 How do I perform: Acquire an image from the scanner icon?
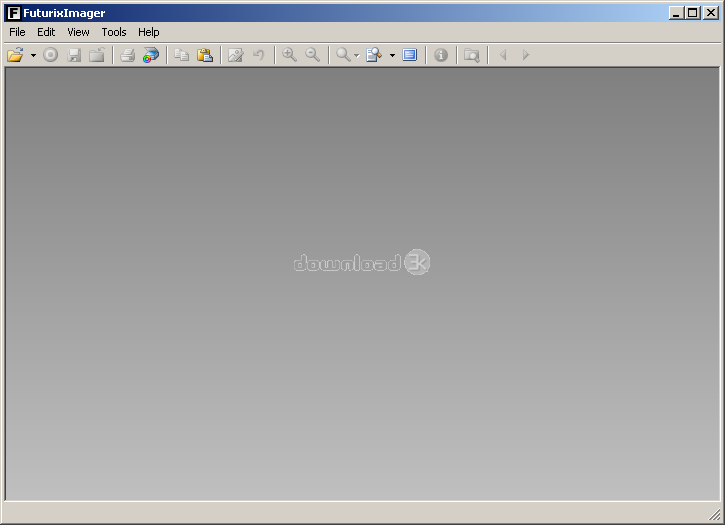coord(151,55)
